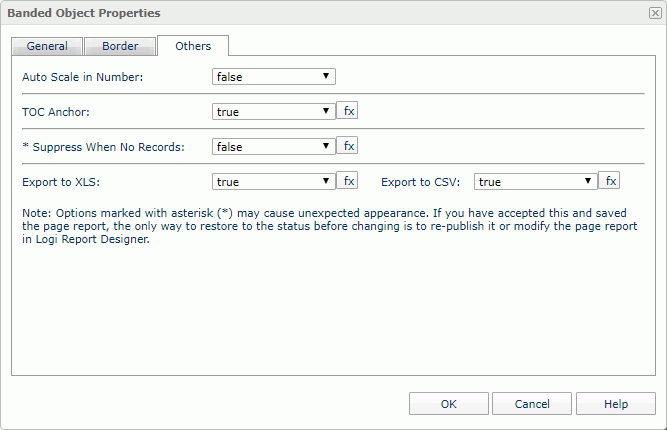
Task: Close the Banded Object Properties dialog
Action: 654,13
